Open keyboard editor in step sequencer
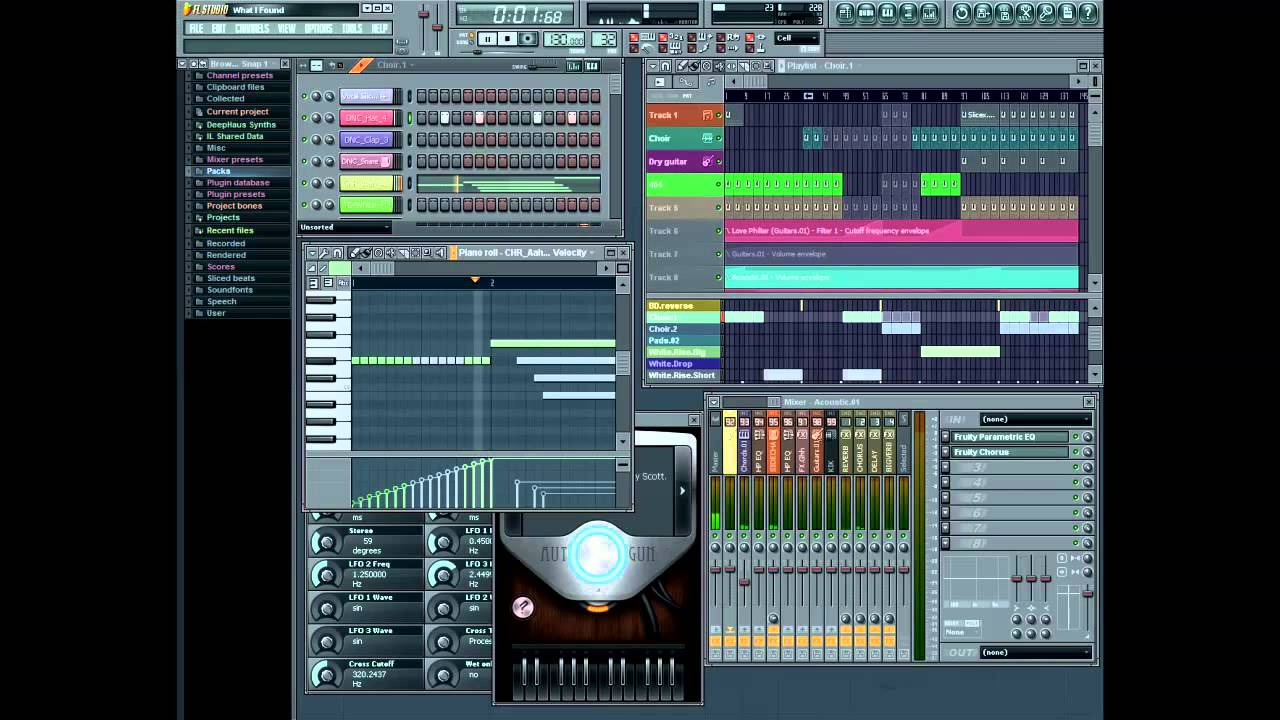Screen dimensions: 1280x720 click(592, 66)
